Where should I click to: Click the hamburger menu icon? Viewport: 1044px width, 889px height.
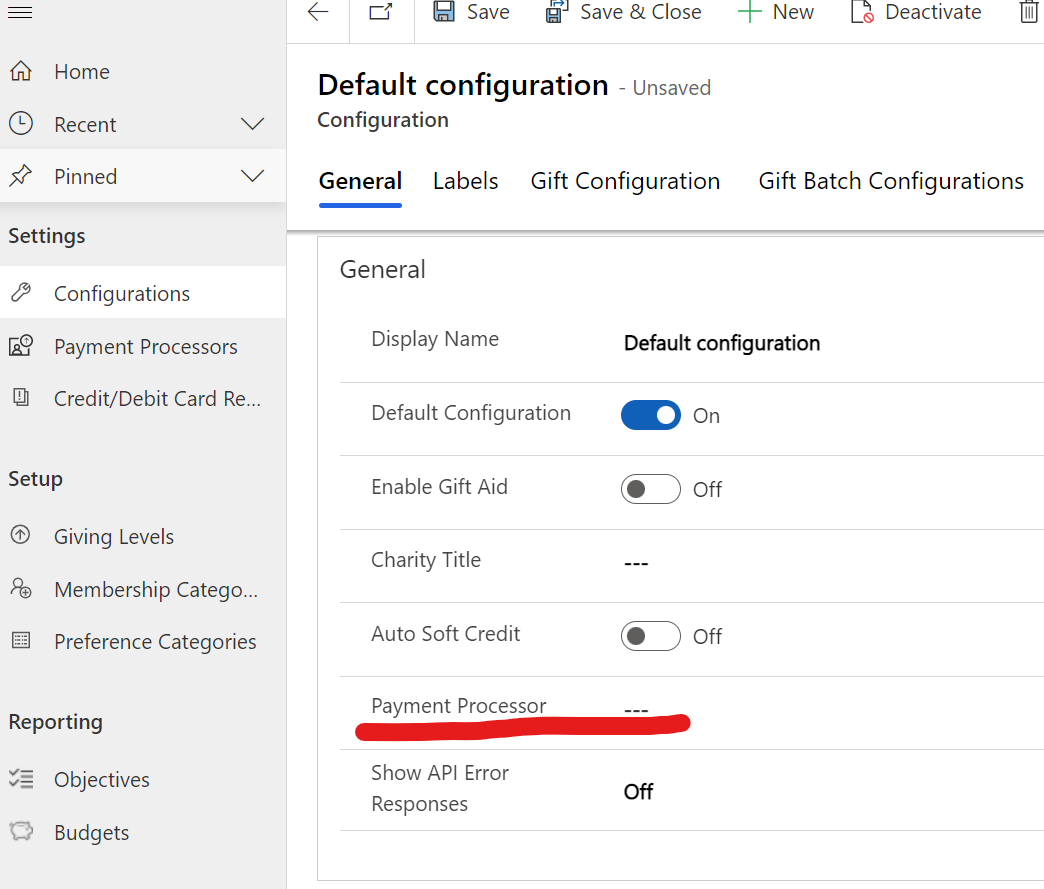20,12
